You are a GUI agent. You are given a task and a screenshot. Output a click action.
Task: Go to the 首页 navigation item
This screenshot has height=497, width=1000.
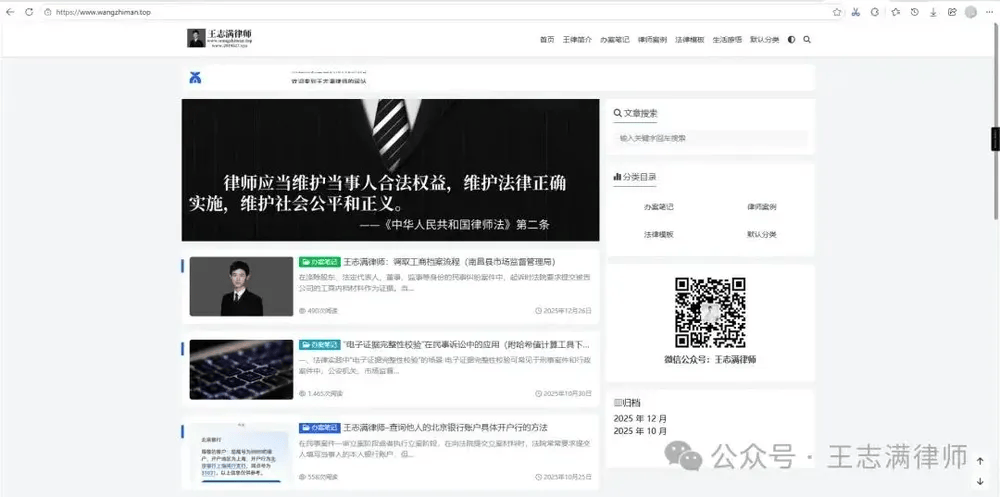pos(547,40)
